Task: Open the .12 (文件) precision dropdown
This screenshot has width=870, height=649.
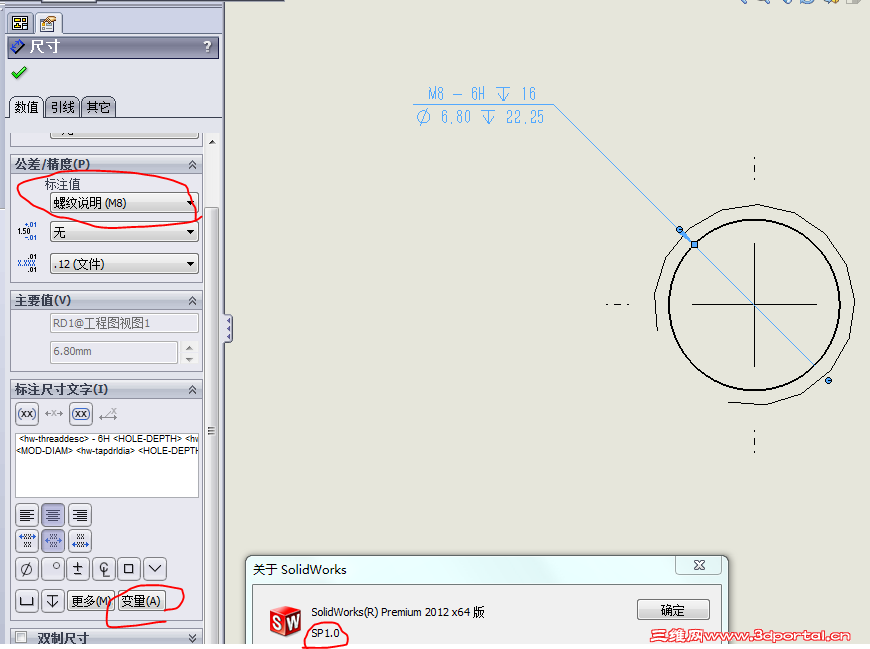Action: [124, 264]
